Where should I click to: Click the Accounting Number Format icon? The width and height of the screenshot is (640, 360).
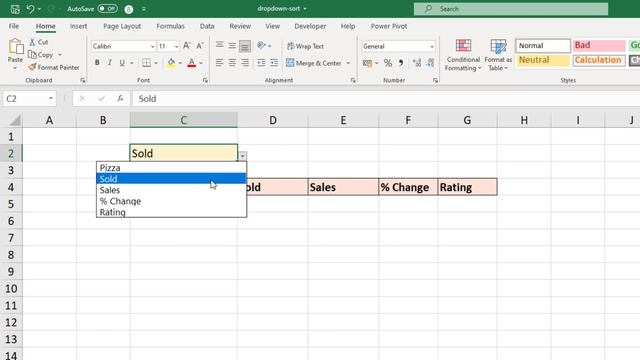coord(367,63)
